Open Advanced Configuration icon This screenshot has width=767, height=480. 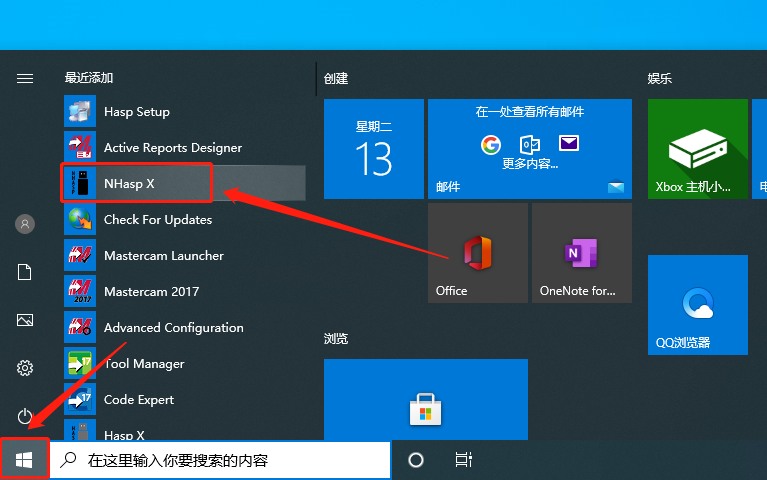click(80, 327)
